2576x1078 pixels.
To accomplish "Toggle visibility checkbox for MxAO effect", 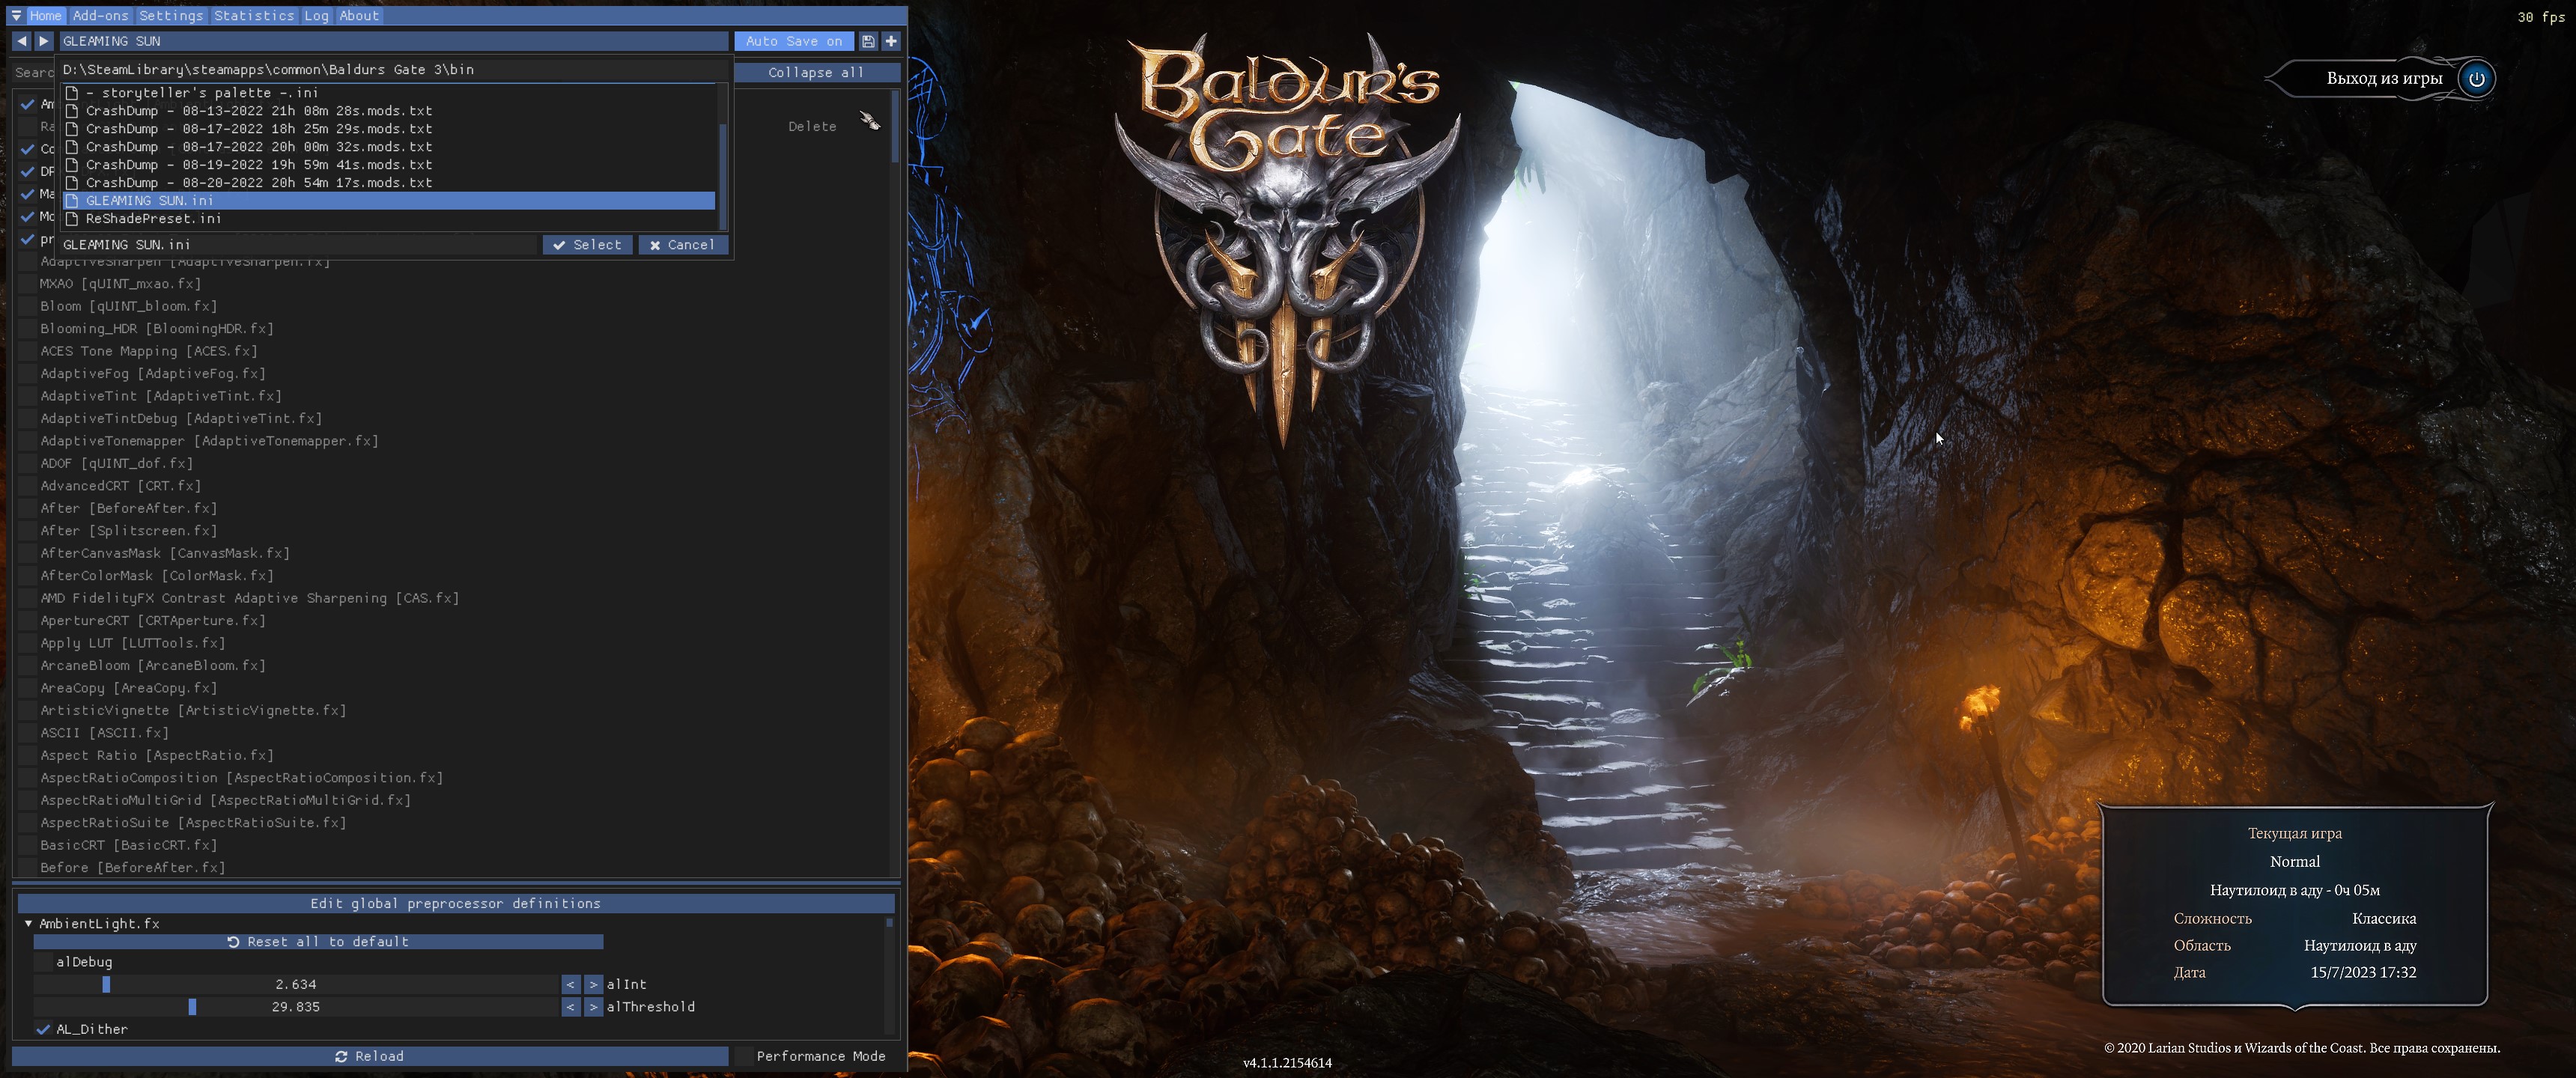I will coord(26,283).
